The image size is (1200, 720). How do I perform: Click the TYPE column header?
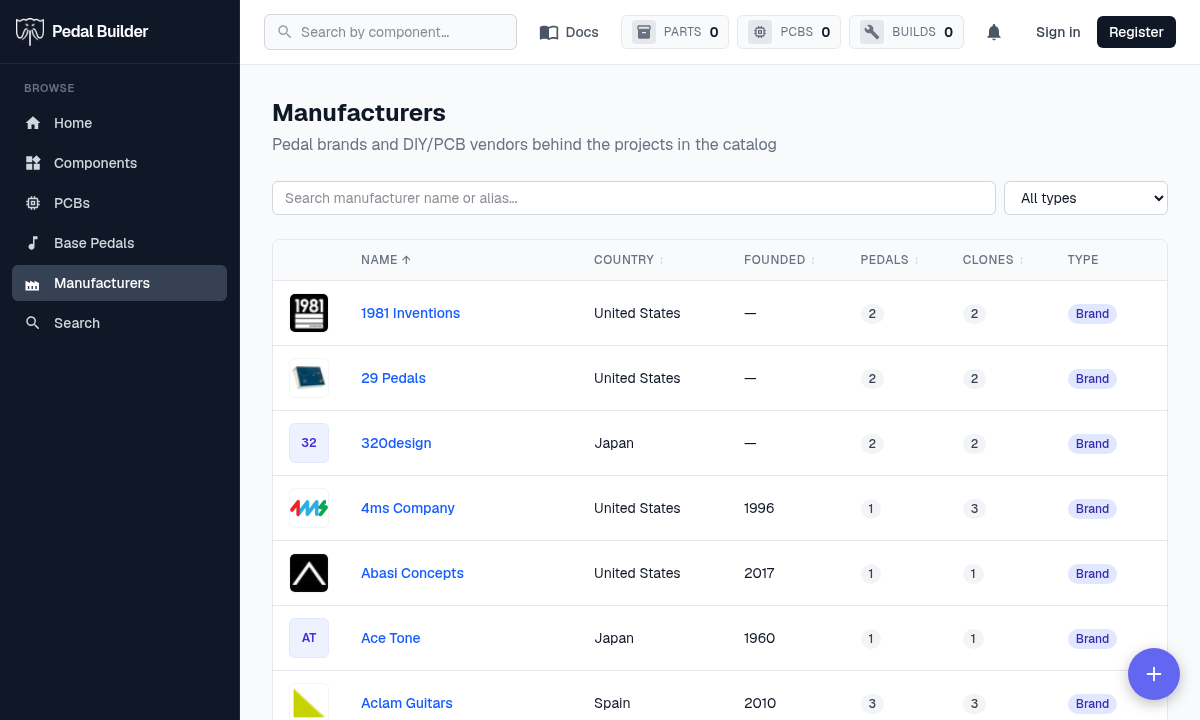click(1083, 260)
